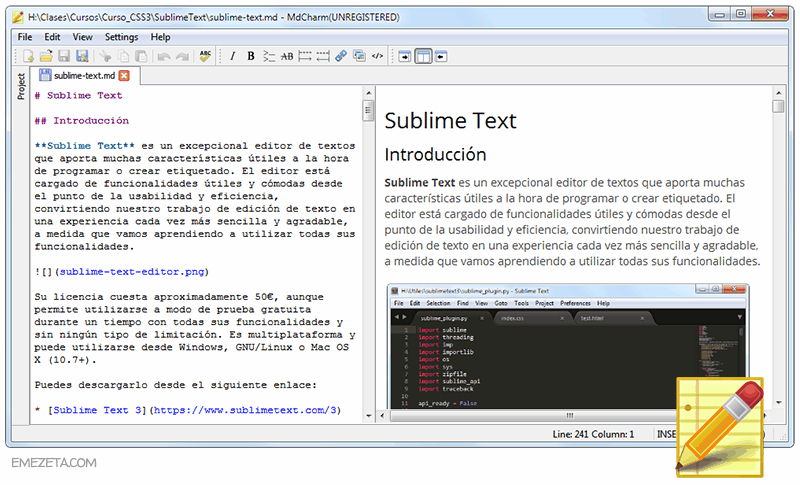This screenshot has height=485, width=800.
Task: Click the Redo arrow icon
Action: [x=182, y=56]
